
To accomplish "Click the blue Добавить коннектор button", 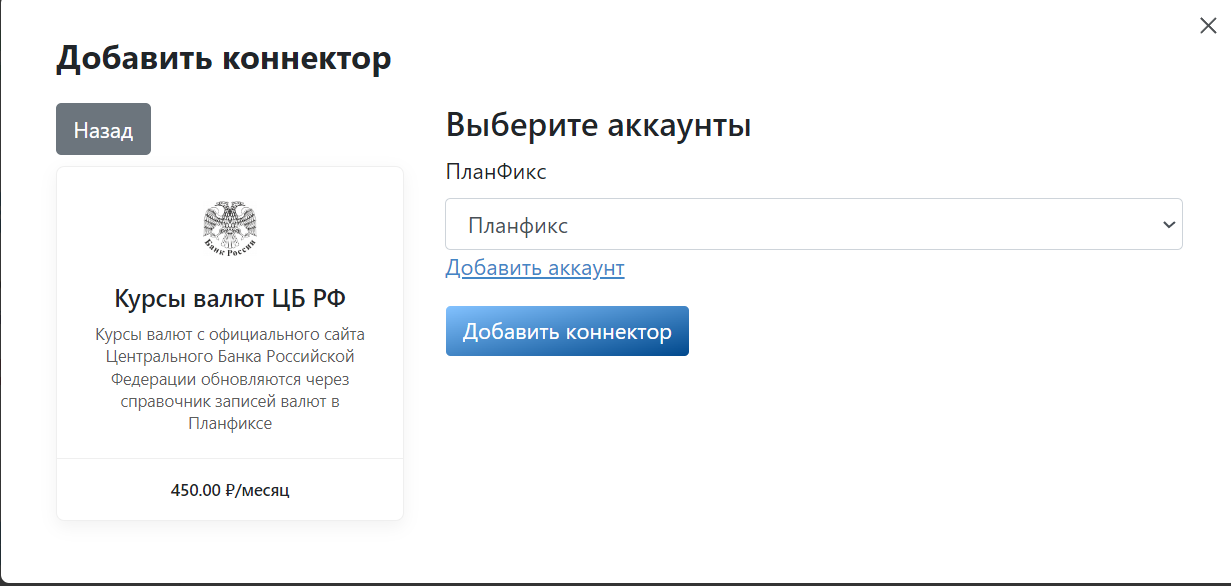I will (x=567, y=331).
